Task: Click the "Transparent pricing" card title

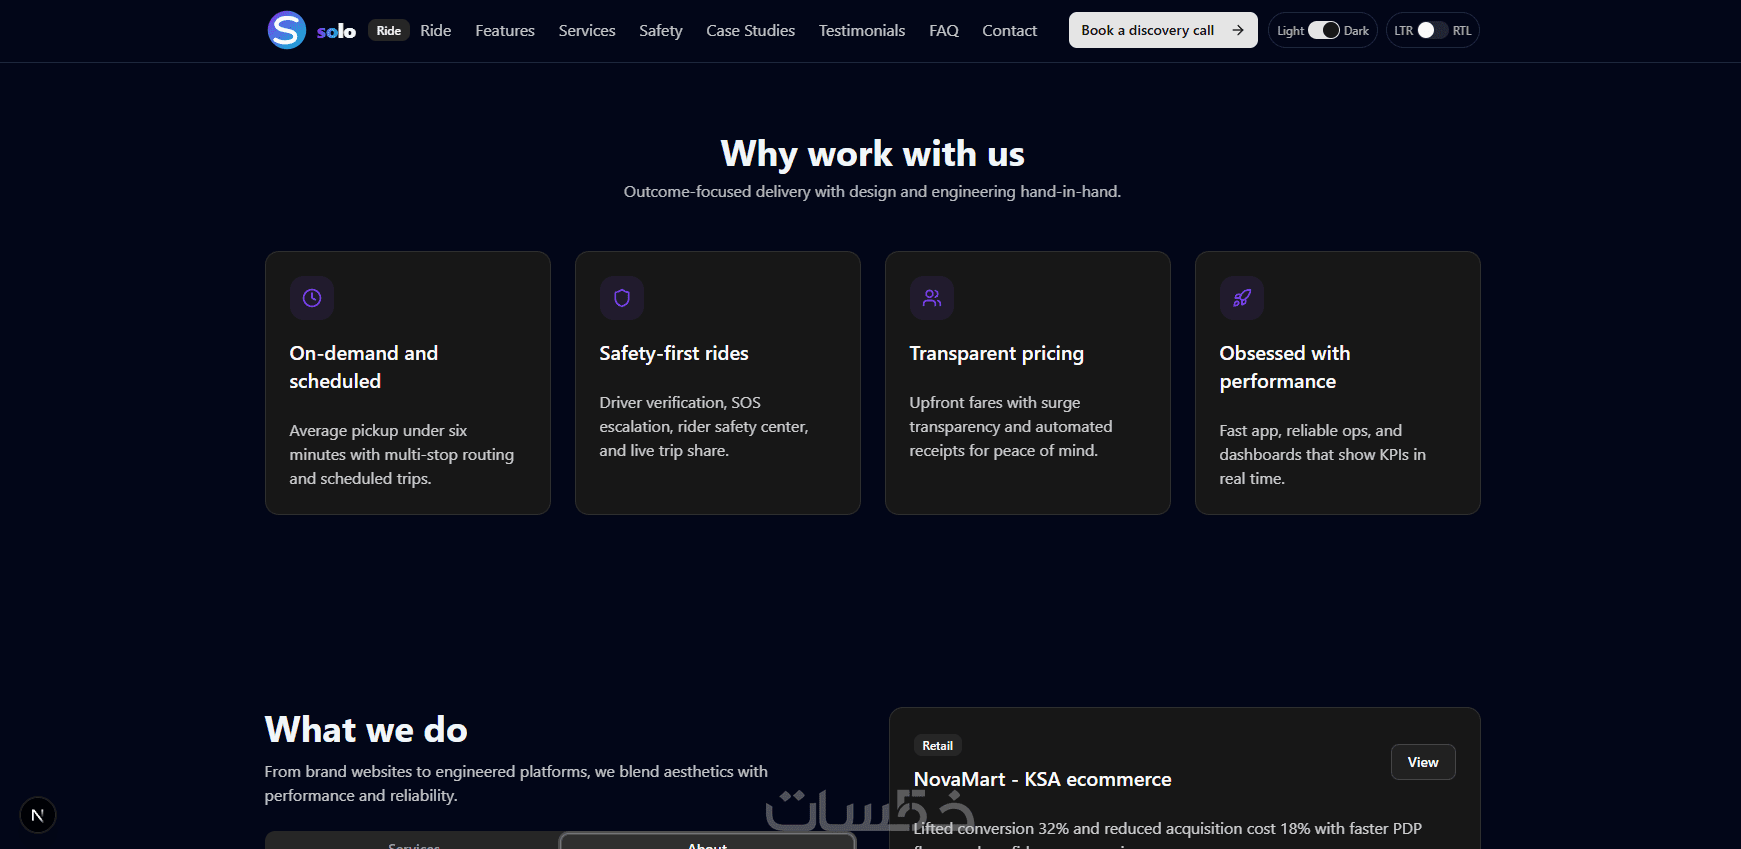Action: (997, 353)
